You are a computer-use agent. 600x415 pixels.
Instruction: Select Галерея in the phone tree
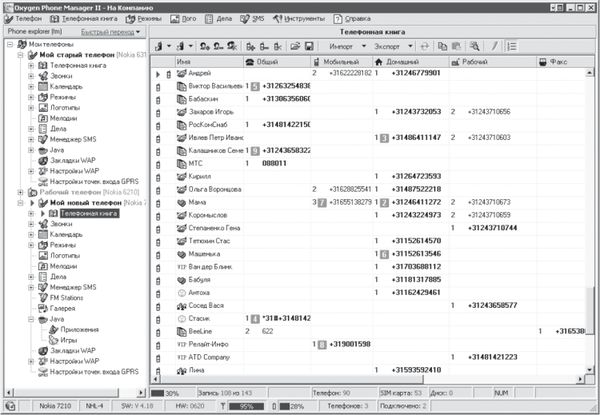pyautogui.click(x=64, y=308)
